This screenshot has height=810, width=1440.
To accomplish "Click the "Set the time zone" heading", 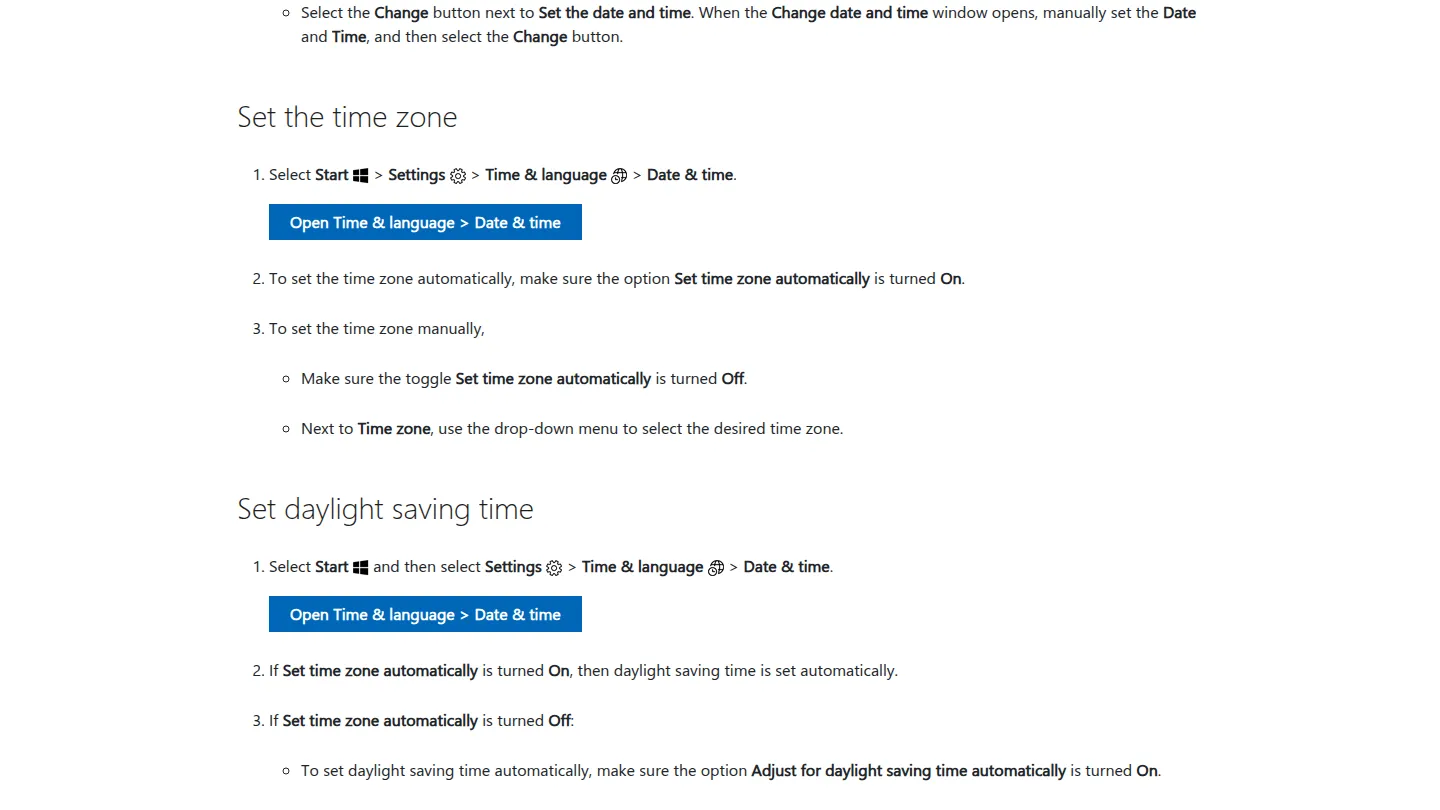I will point(347,117).
